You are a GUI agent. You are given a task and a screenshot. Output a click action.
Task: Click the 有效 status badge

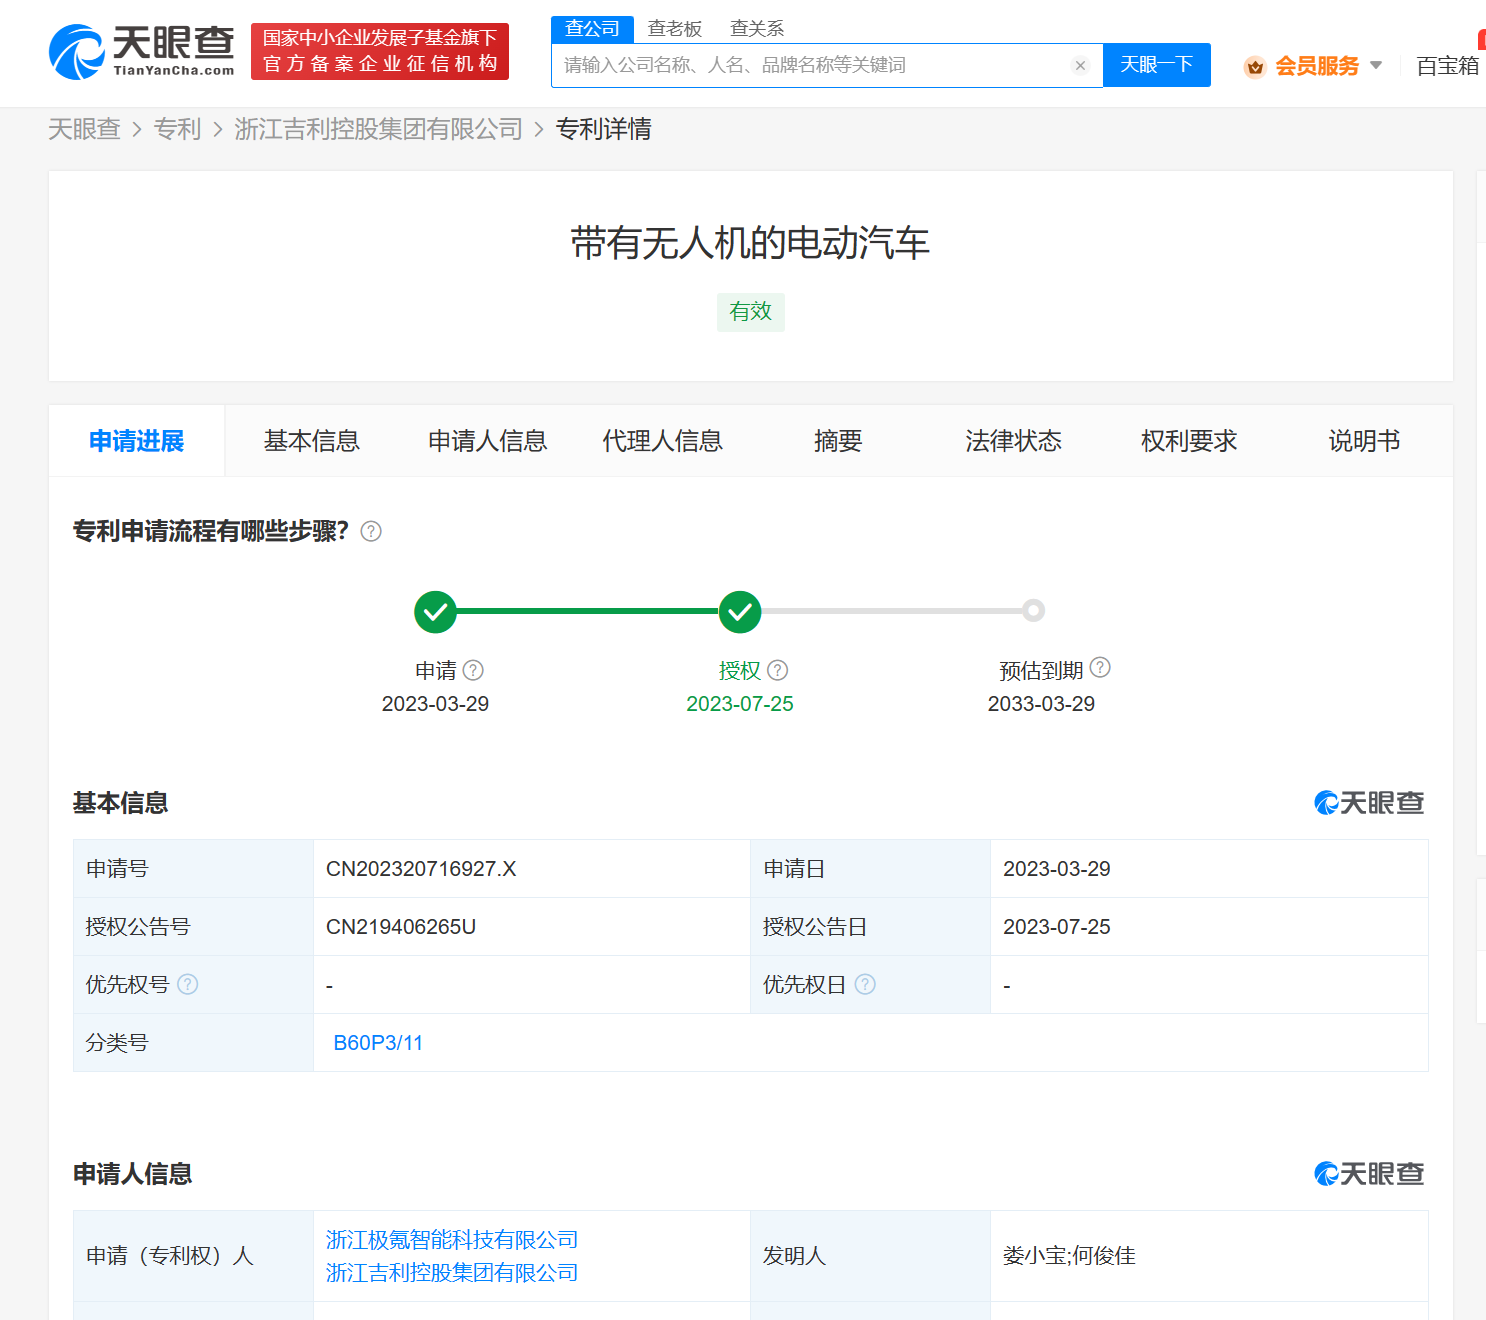click(751, 312)
